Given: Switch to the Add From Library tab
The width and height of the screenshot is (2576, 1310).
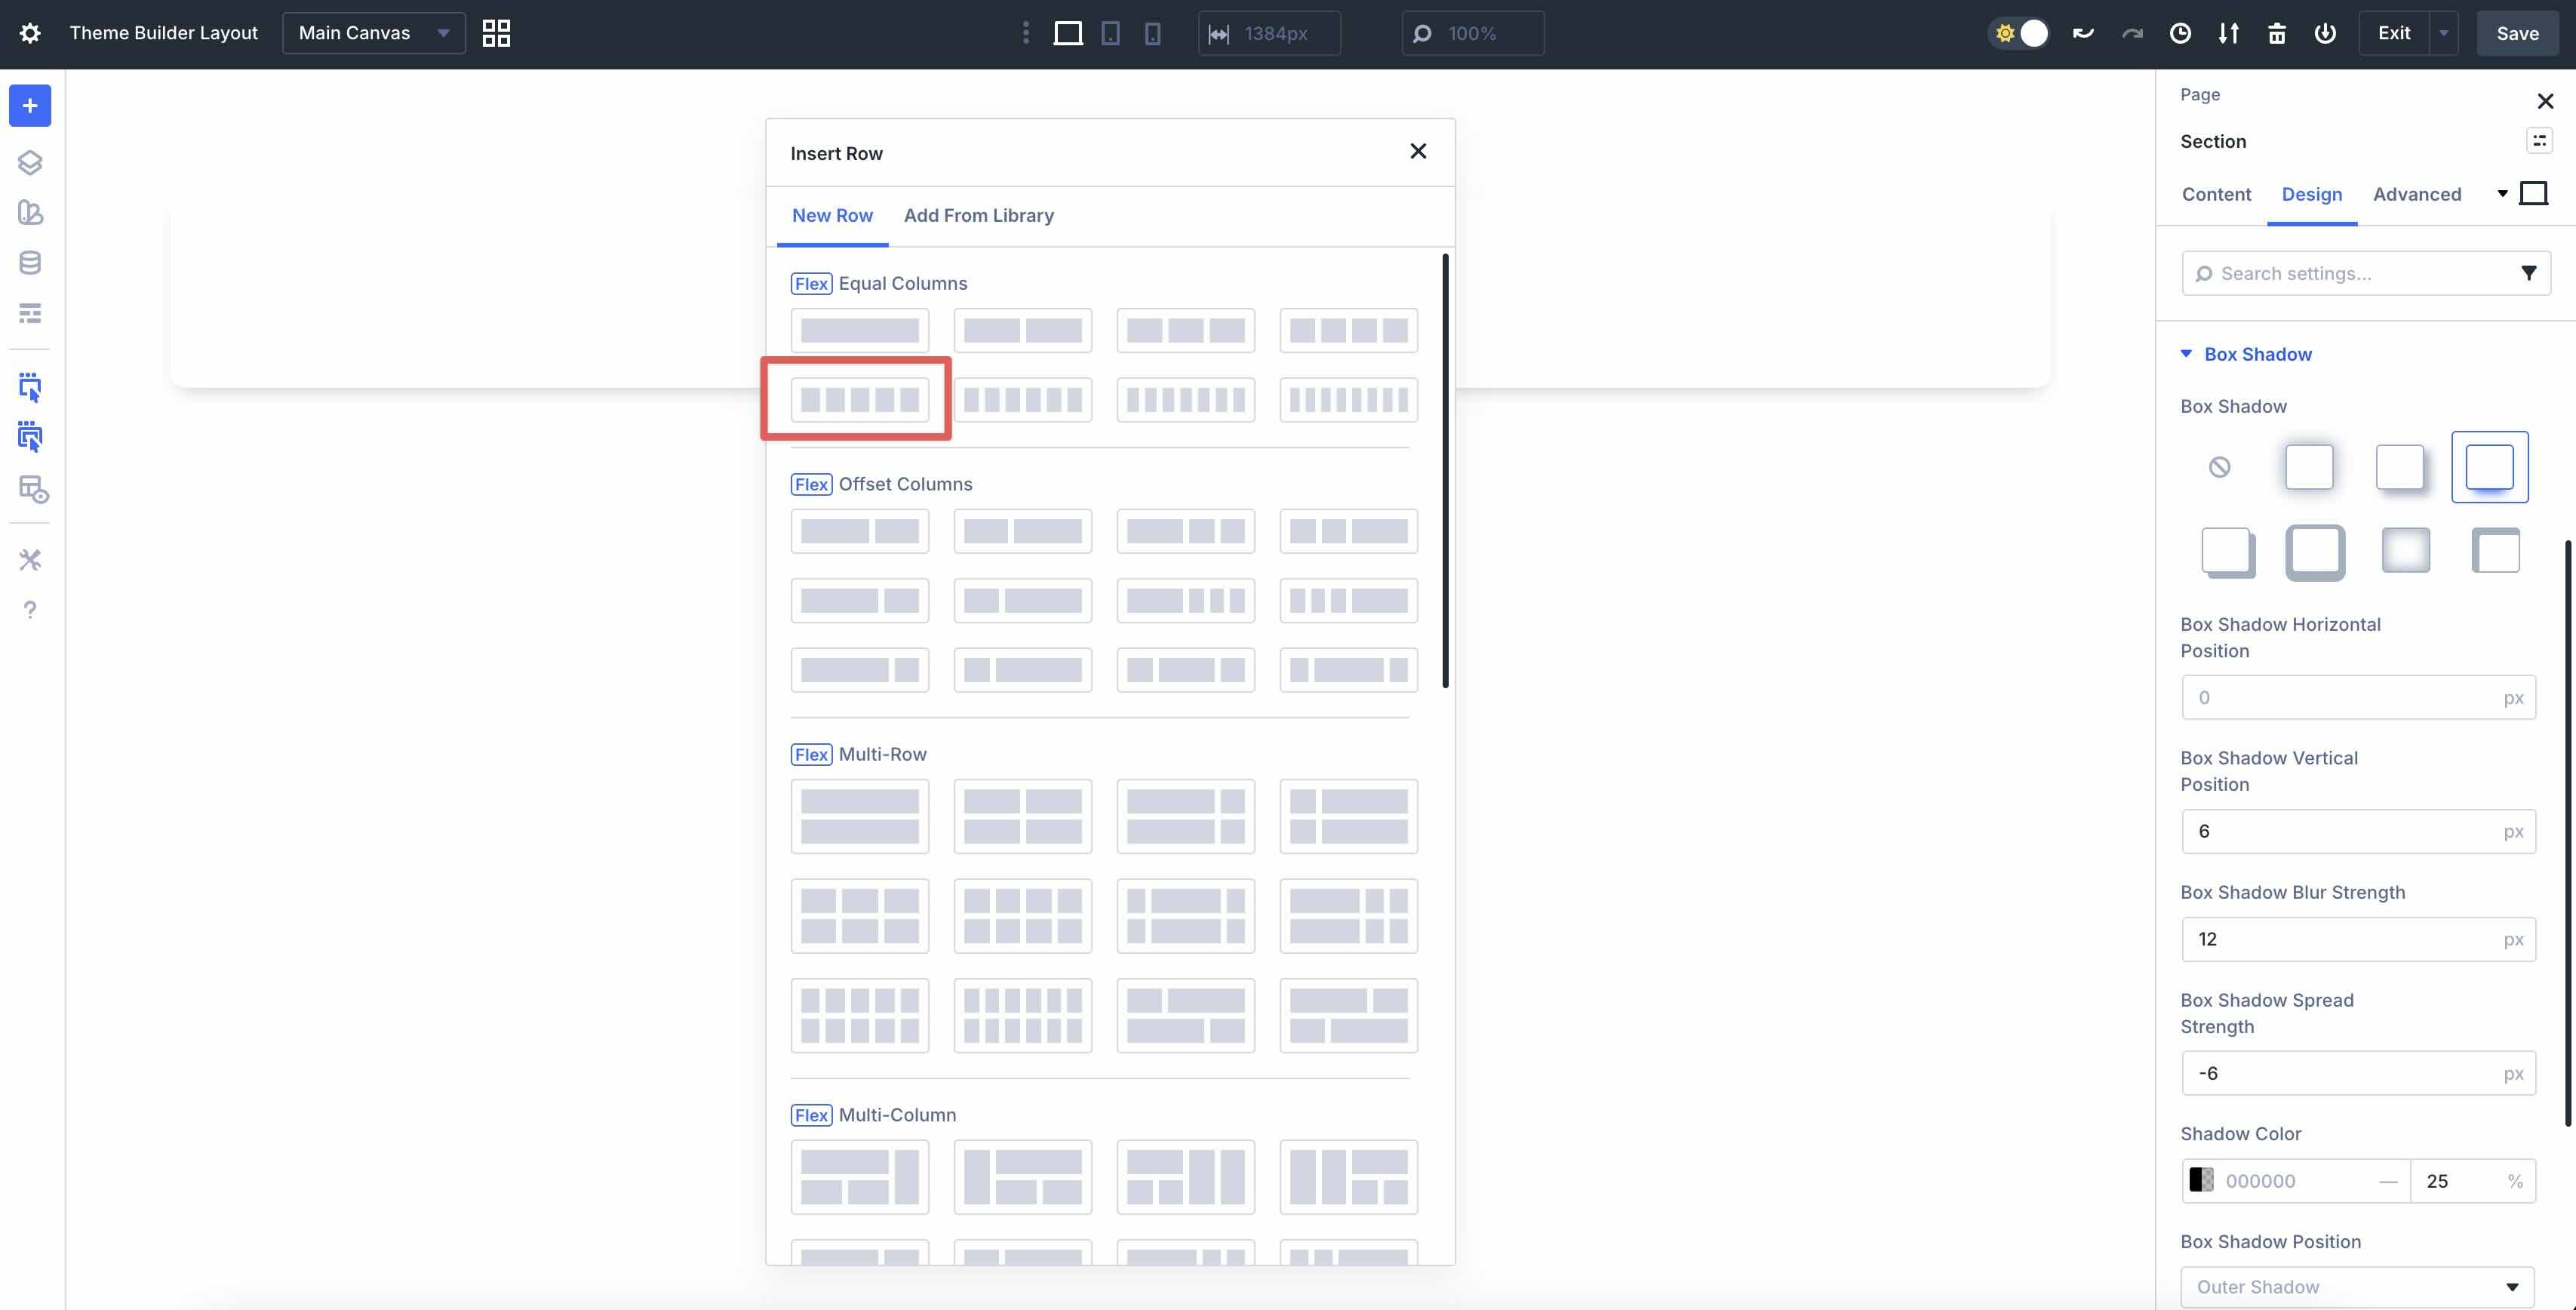Looking at the screenshot, I should 979,215.
